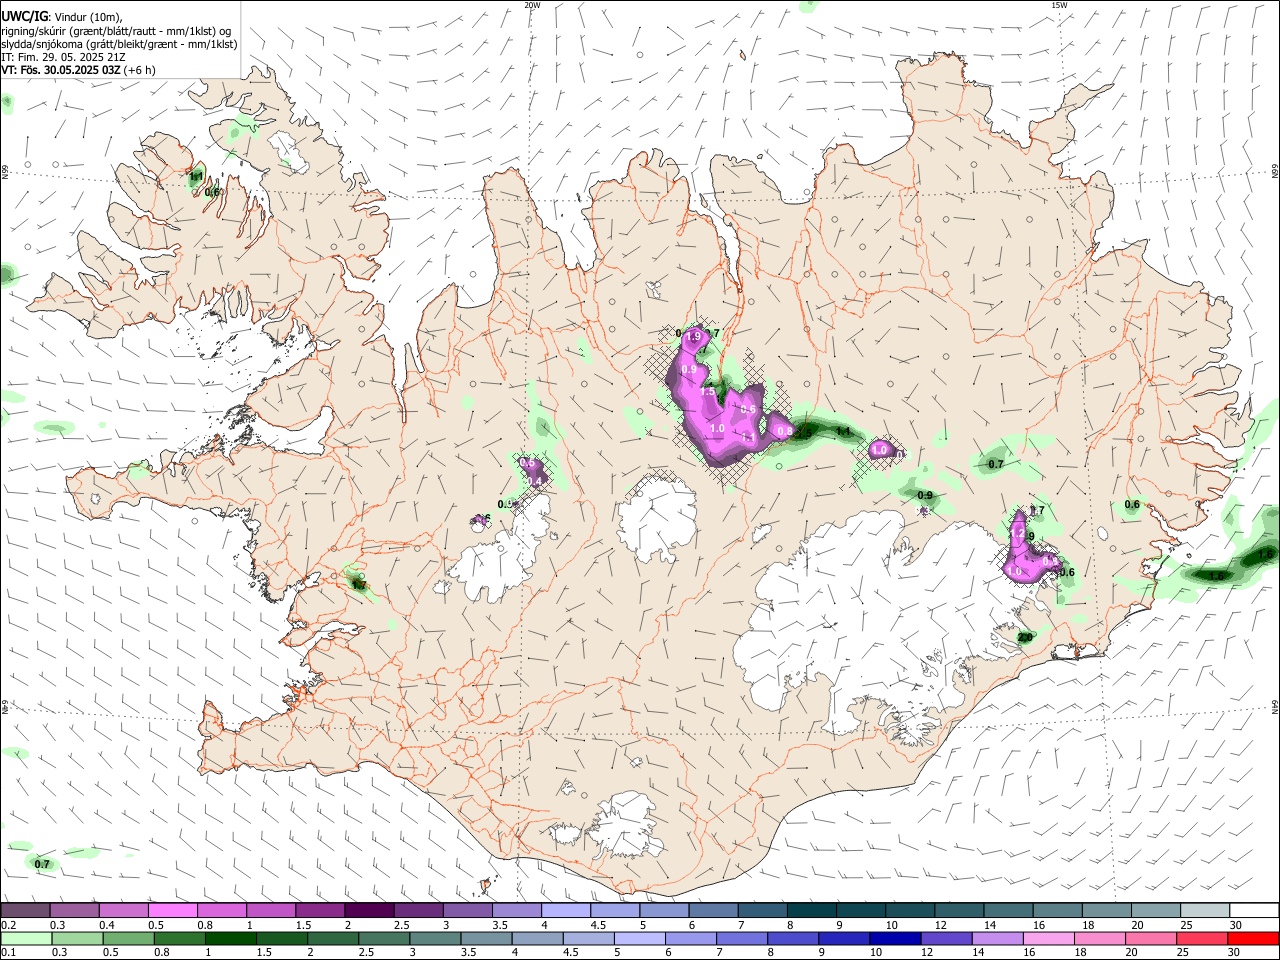Click the 'IT: Fim. 29. 05. 2025 21Z' line
The height and width of the screenshot is (960, 1280).
(63, 57)
